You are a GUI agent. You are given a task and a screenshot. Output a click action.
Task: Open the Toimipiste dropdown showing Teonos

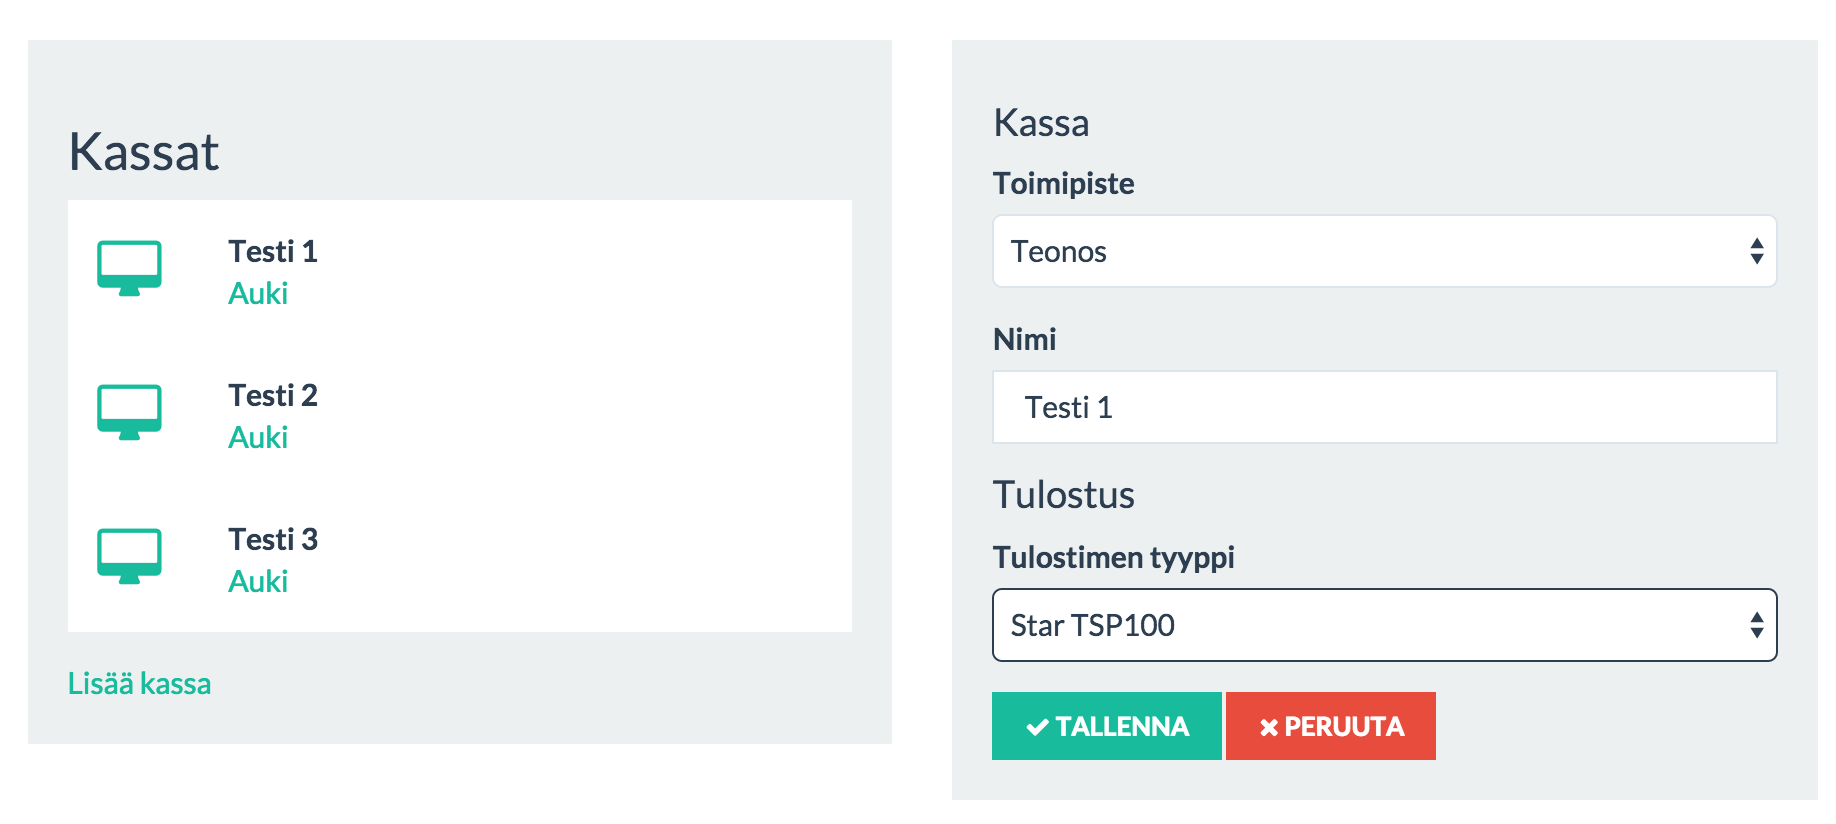tap(1384, 251)
